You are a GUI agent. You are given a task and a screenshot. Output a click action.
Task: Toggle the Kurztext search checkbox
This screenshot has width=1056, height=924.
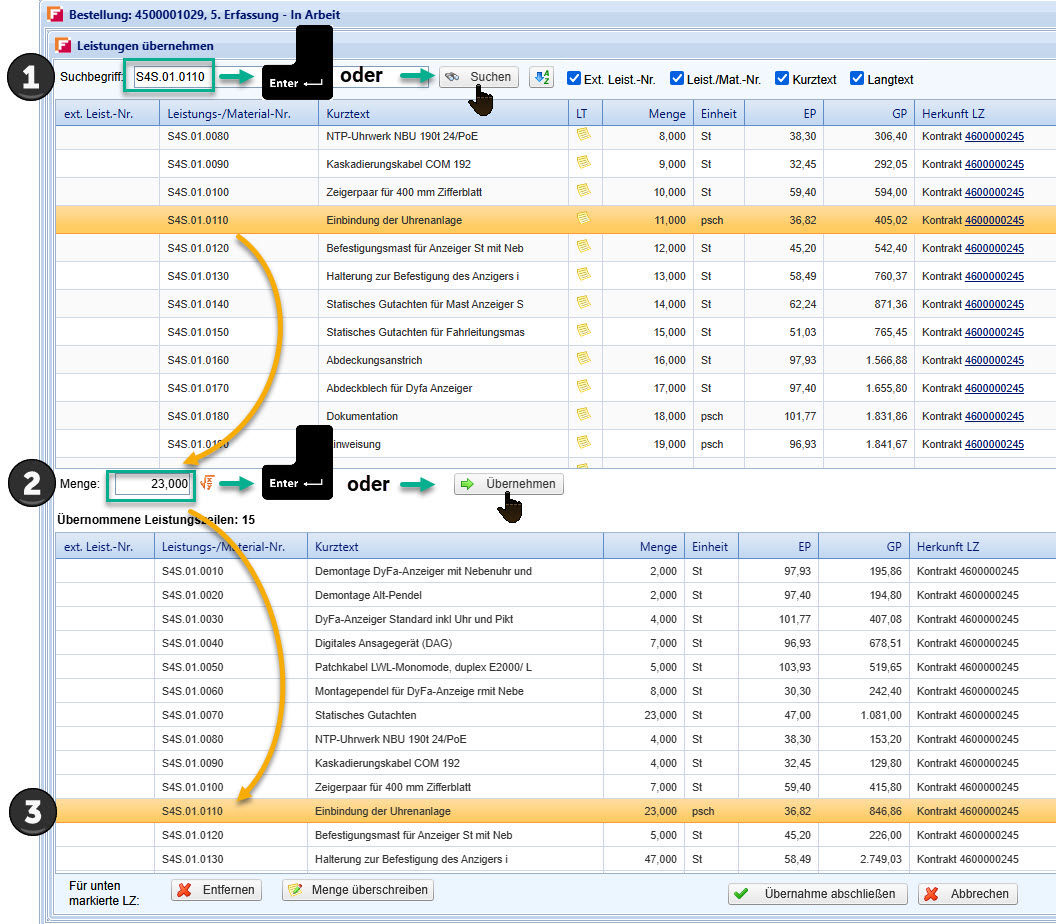pos(782,79)
